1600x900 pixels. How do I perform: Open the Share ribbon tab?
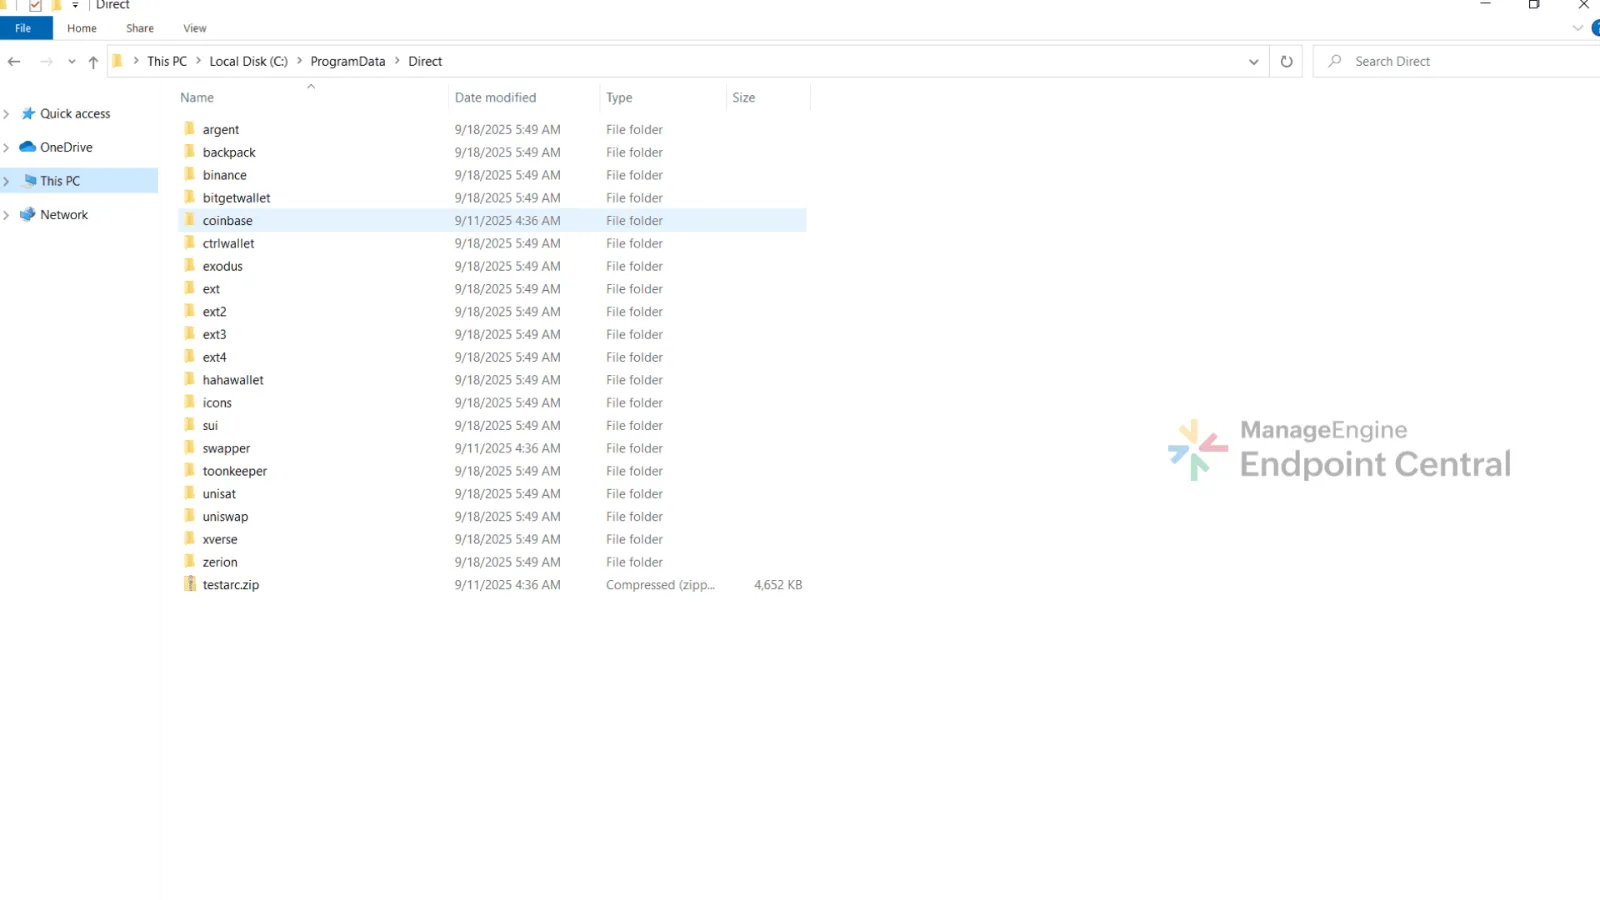140,28
